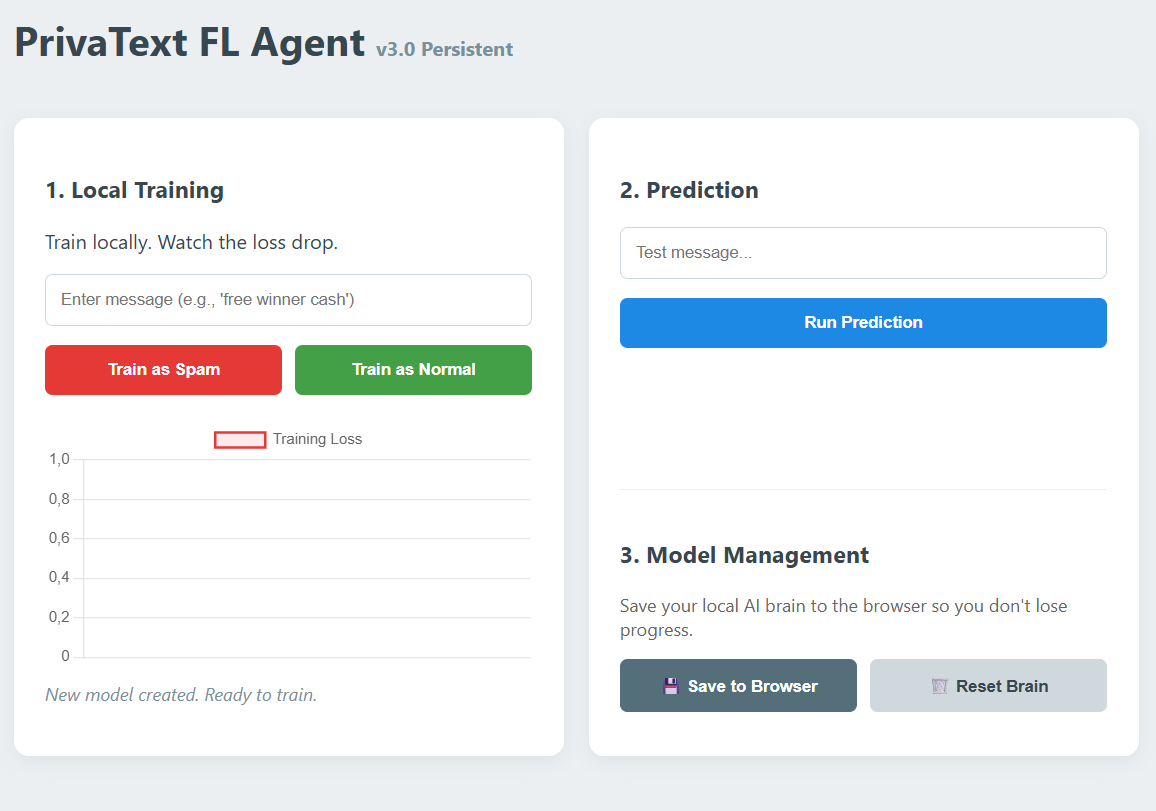Click the 0,4 y-axis tick label

point(59,577)
